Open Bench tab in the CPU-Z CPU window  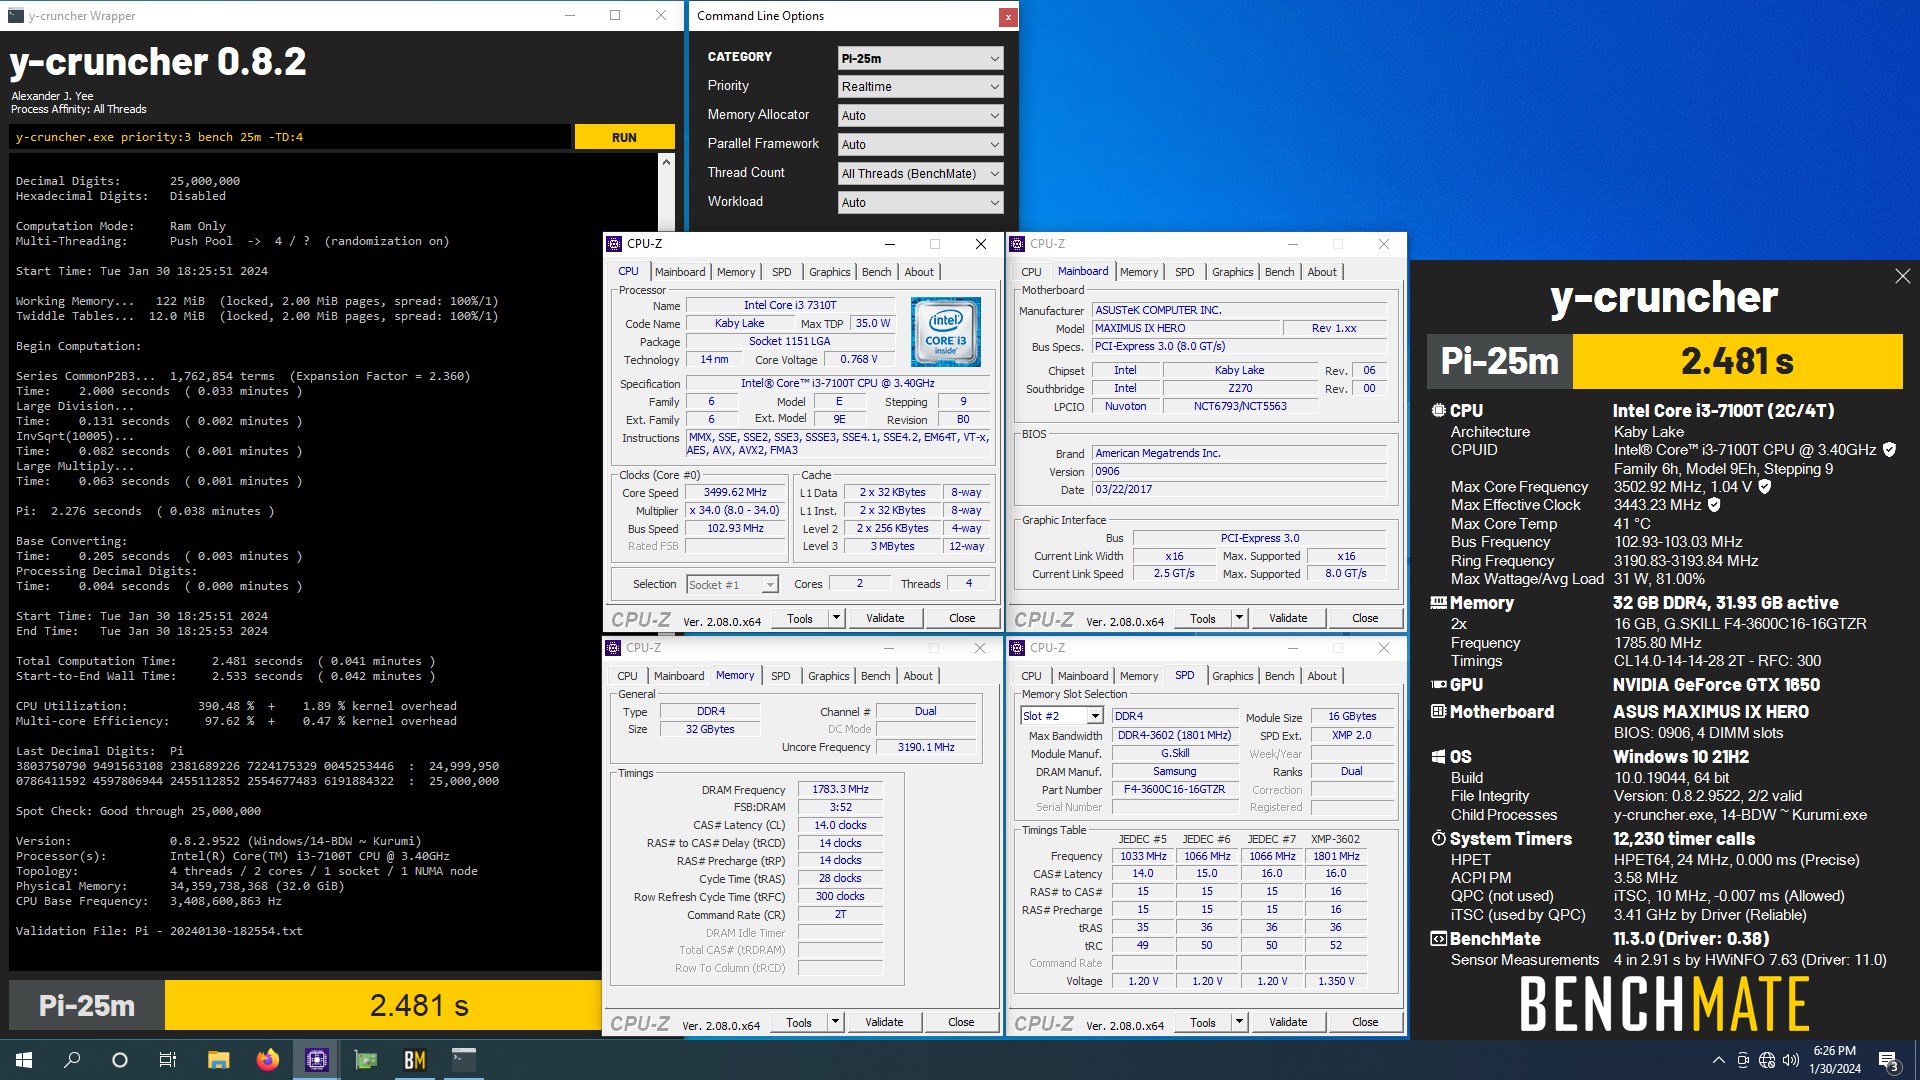point(876,272)
